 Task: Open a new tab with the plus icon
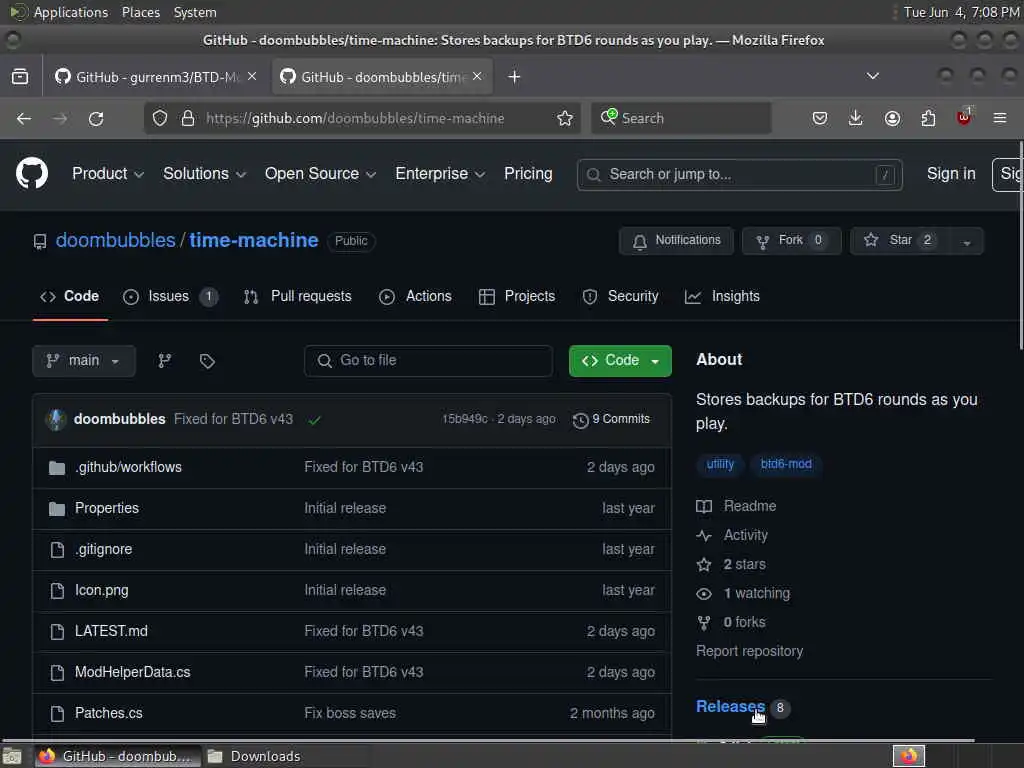click(515, 77)
